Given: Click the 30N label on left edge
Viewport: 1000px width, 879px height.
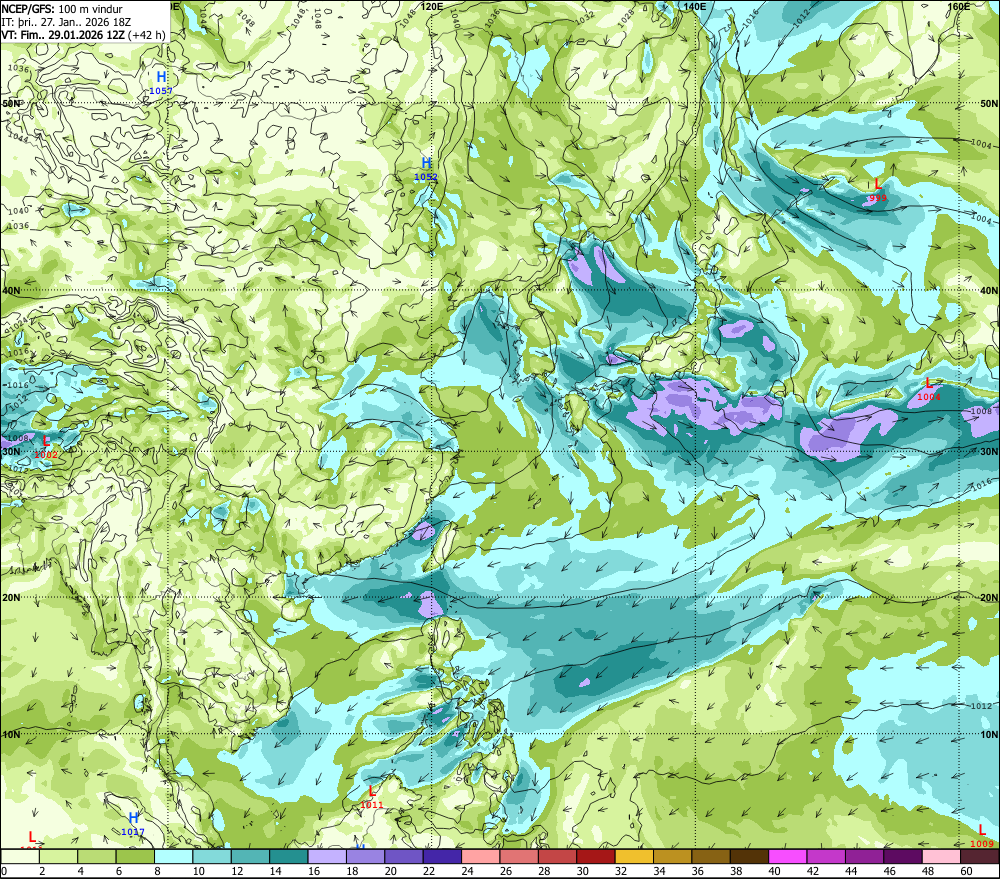Looking at the screenshot, I should click(11, 451).
